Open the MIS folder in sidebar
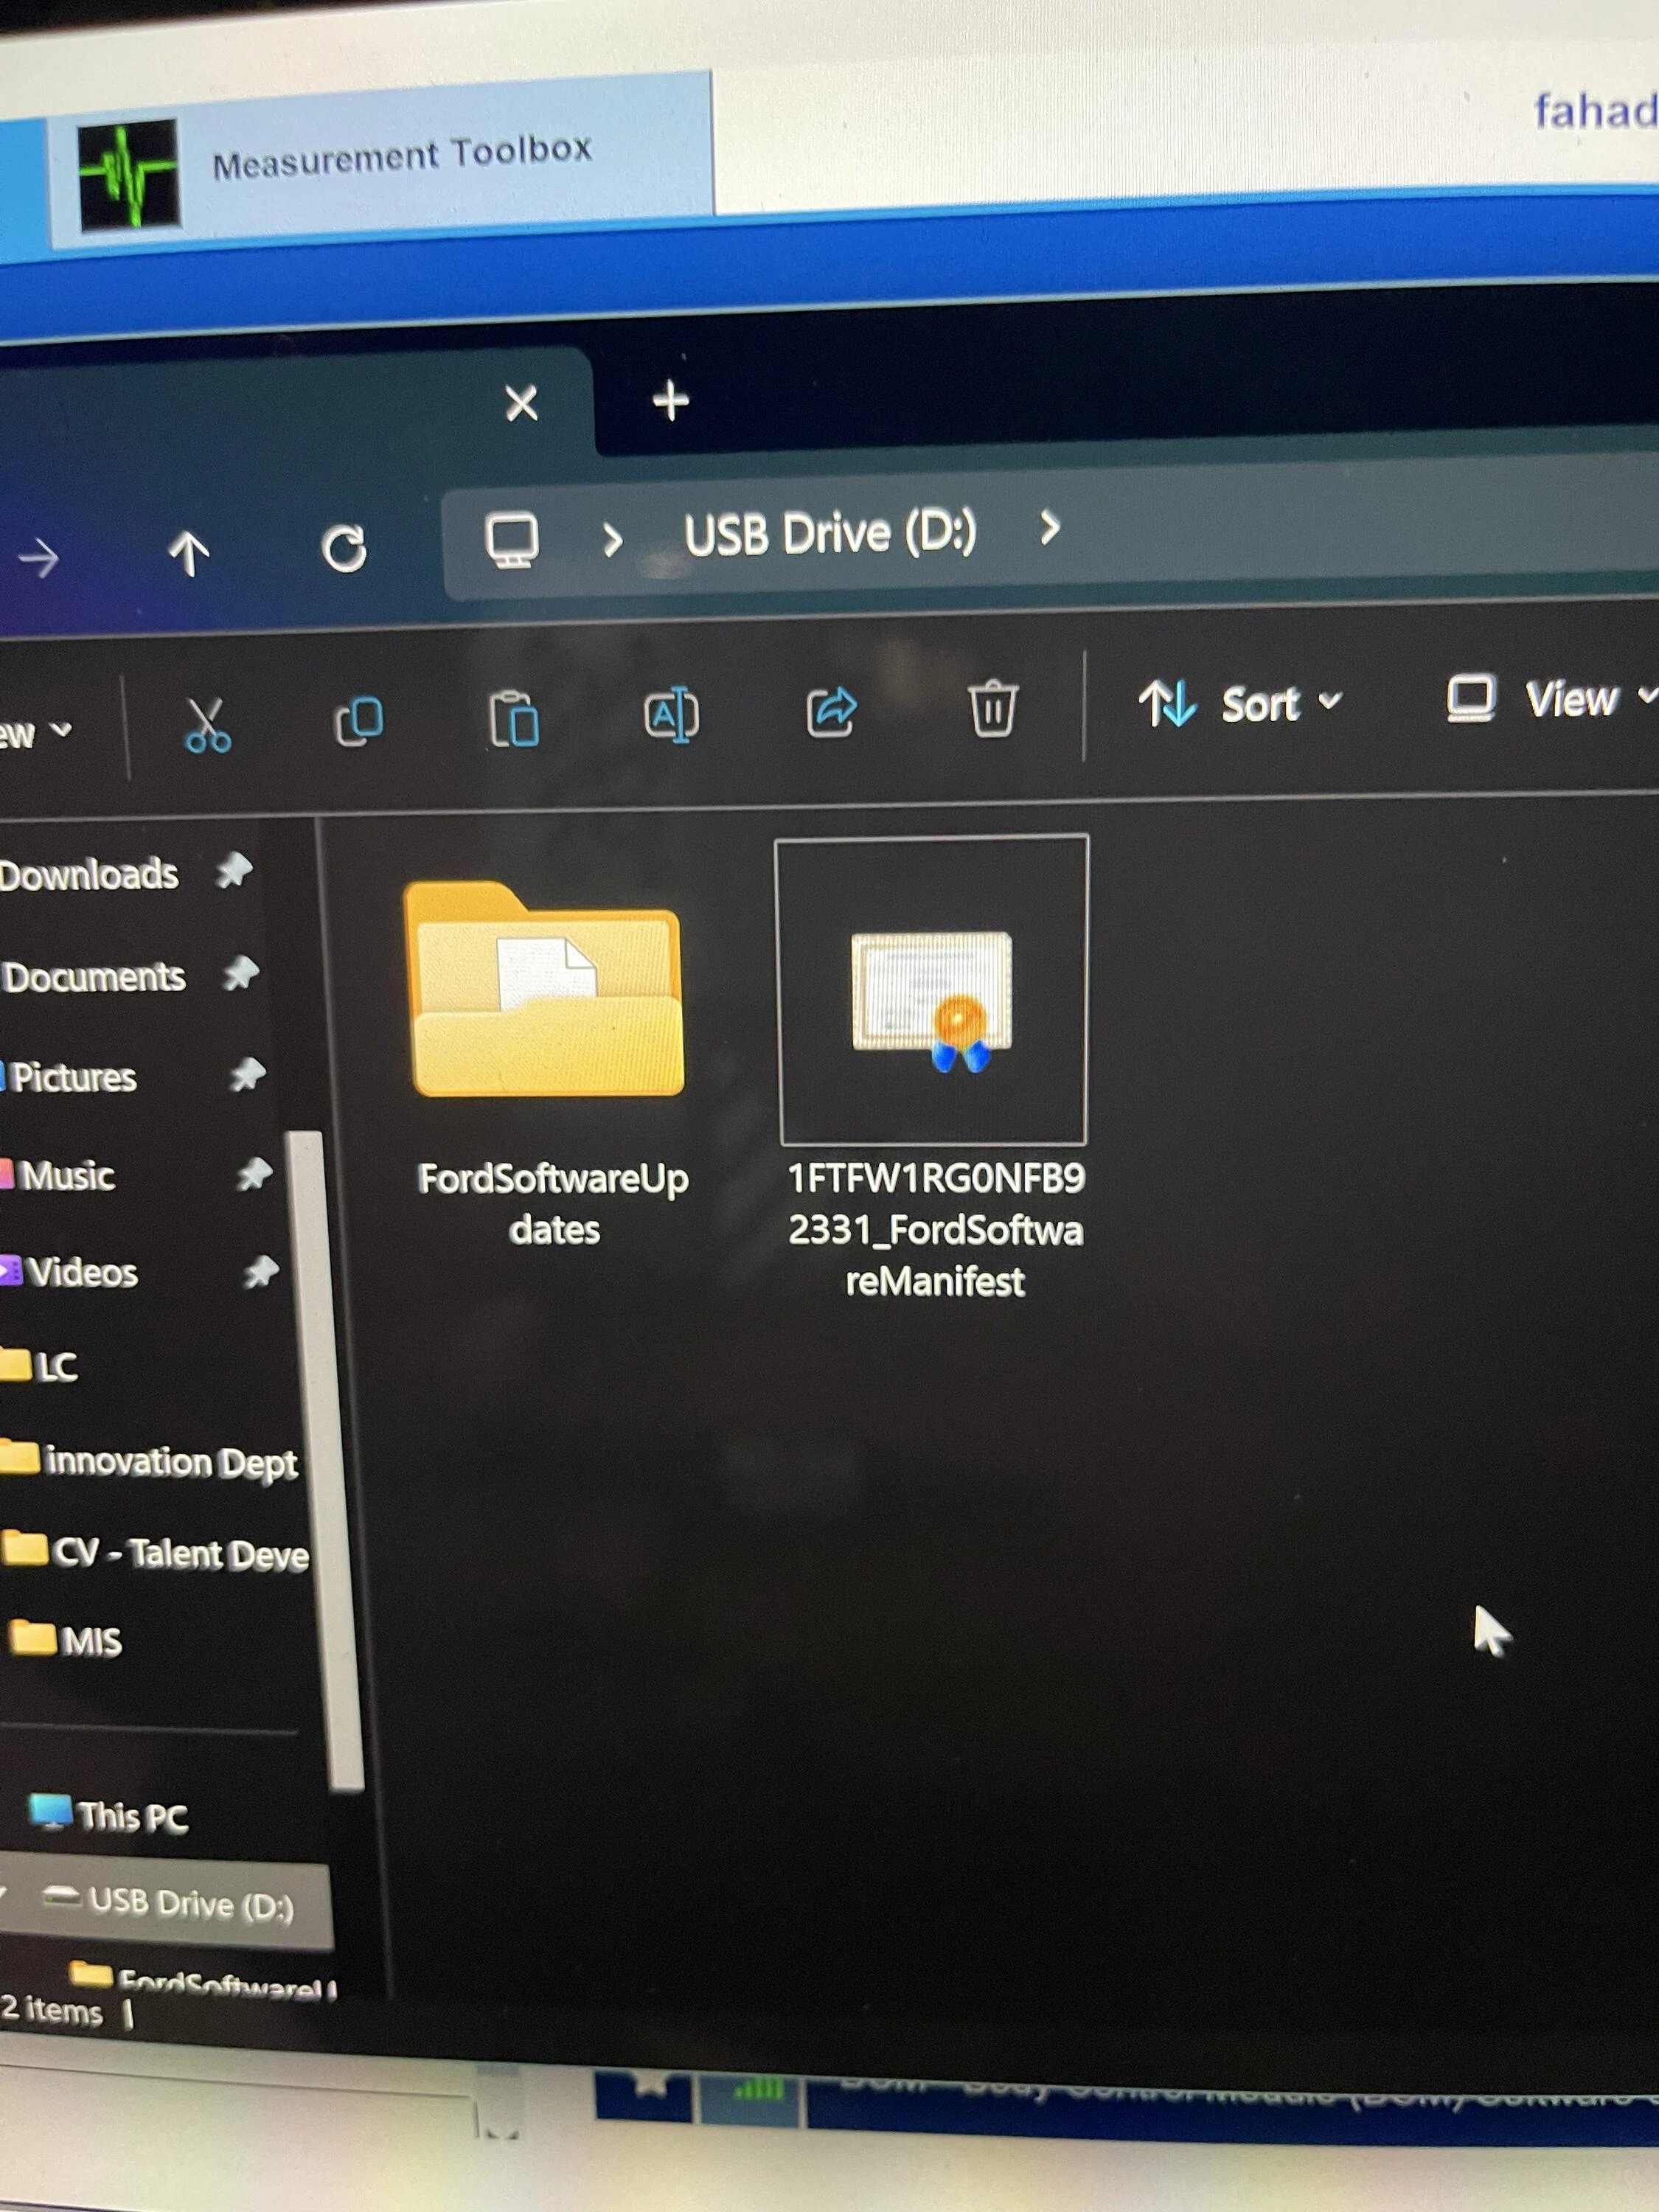Screen dimensions: 1659x2212 [66, 1641]
